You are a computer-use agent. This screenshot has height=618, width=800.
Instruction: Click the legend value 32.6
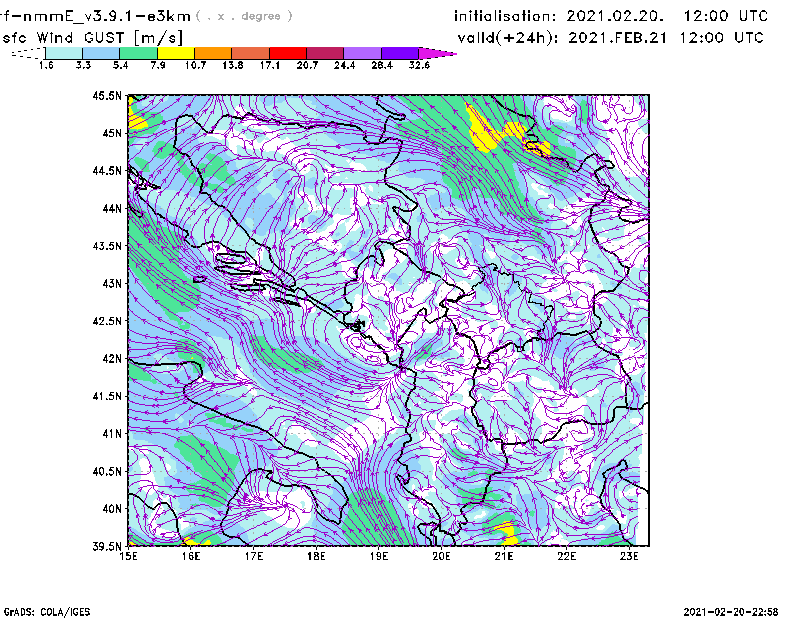tap(419, 65)
